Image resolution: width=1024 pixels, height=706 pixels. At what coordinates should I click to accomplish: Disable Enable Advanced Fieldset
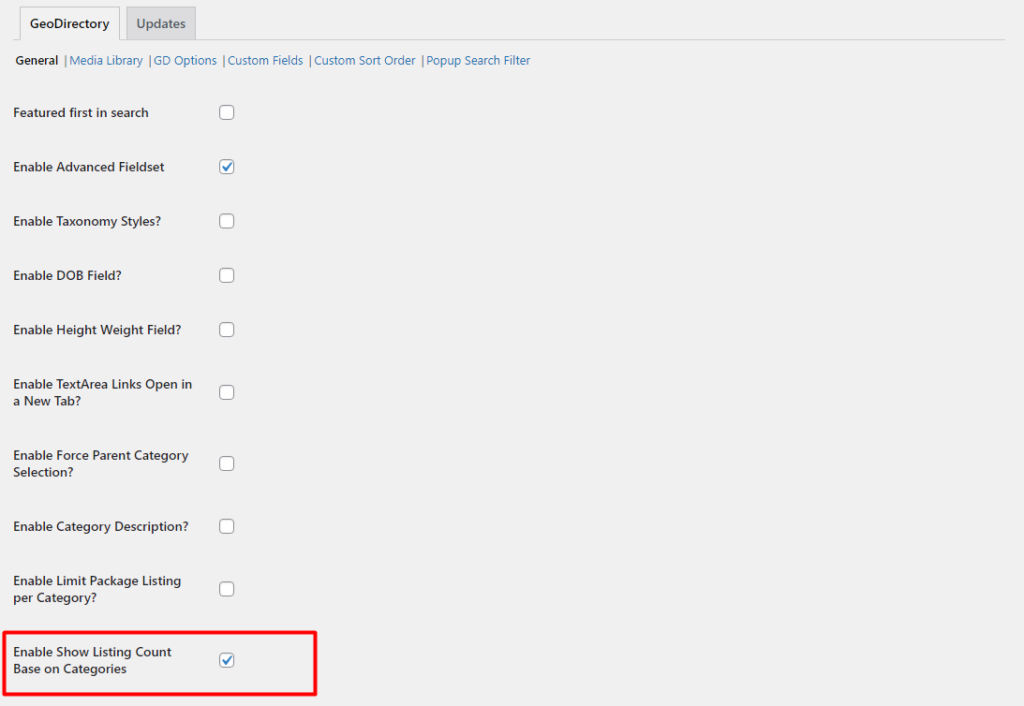click(226, 166)
